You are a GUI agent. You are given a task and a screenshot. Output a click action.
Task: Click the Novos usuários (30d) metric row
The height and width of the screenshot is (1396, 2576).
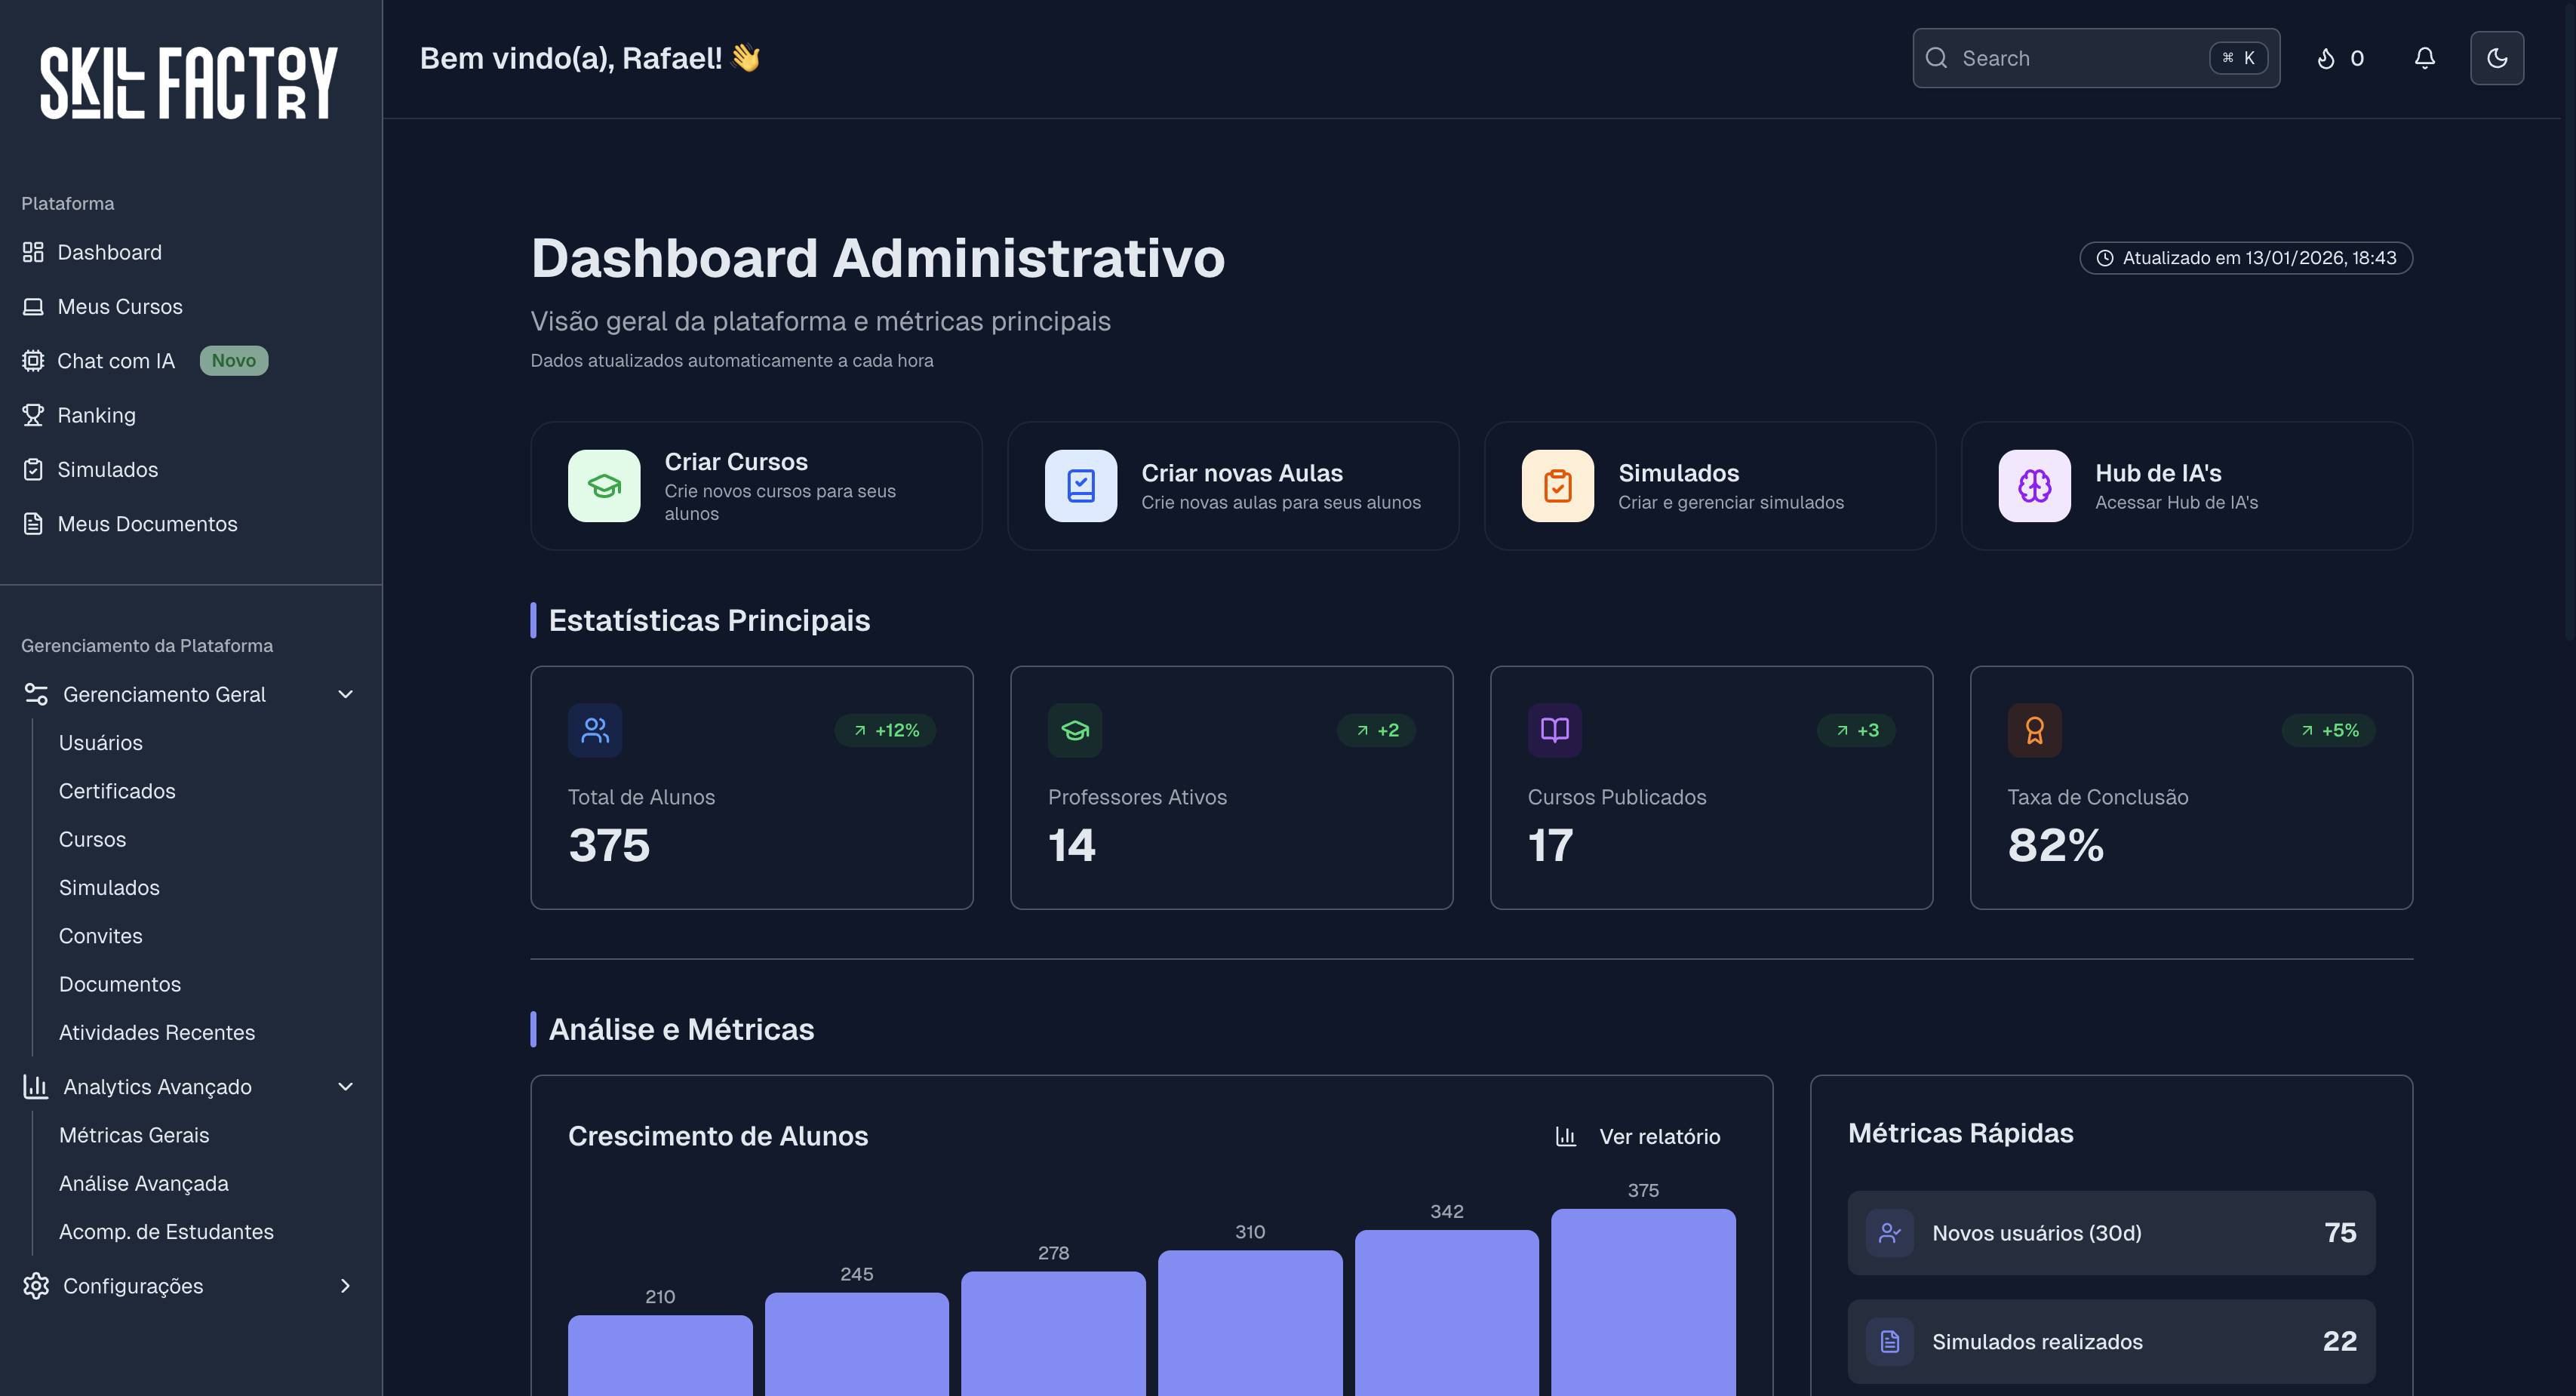[2110, 1233]
